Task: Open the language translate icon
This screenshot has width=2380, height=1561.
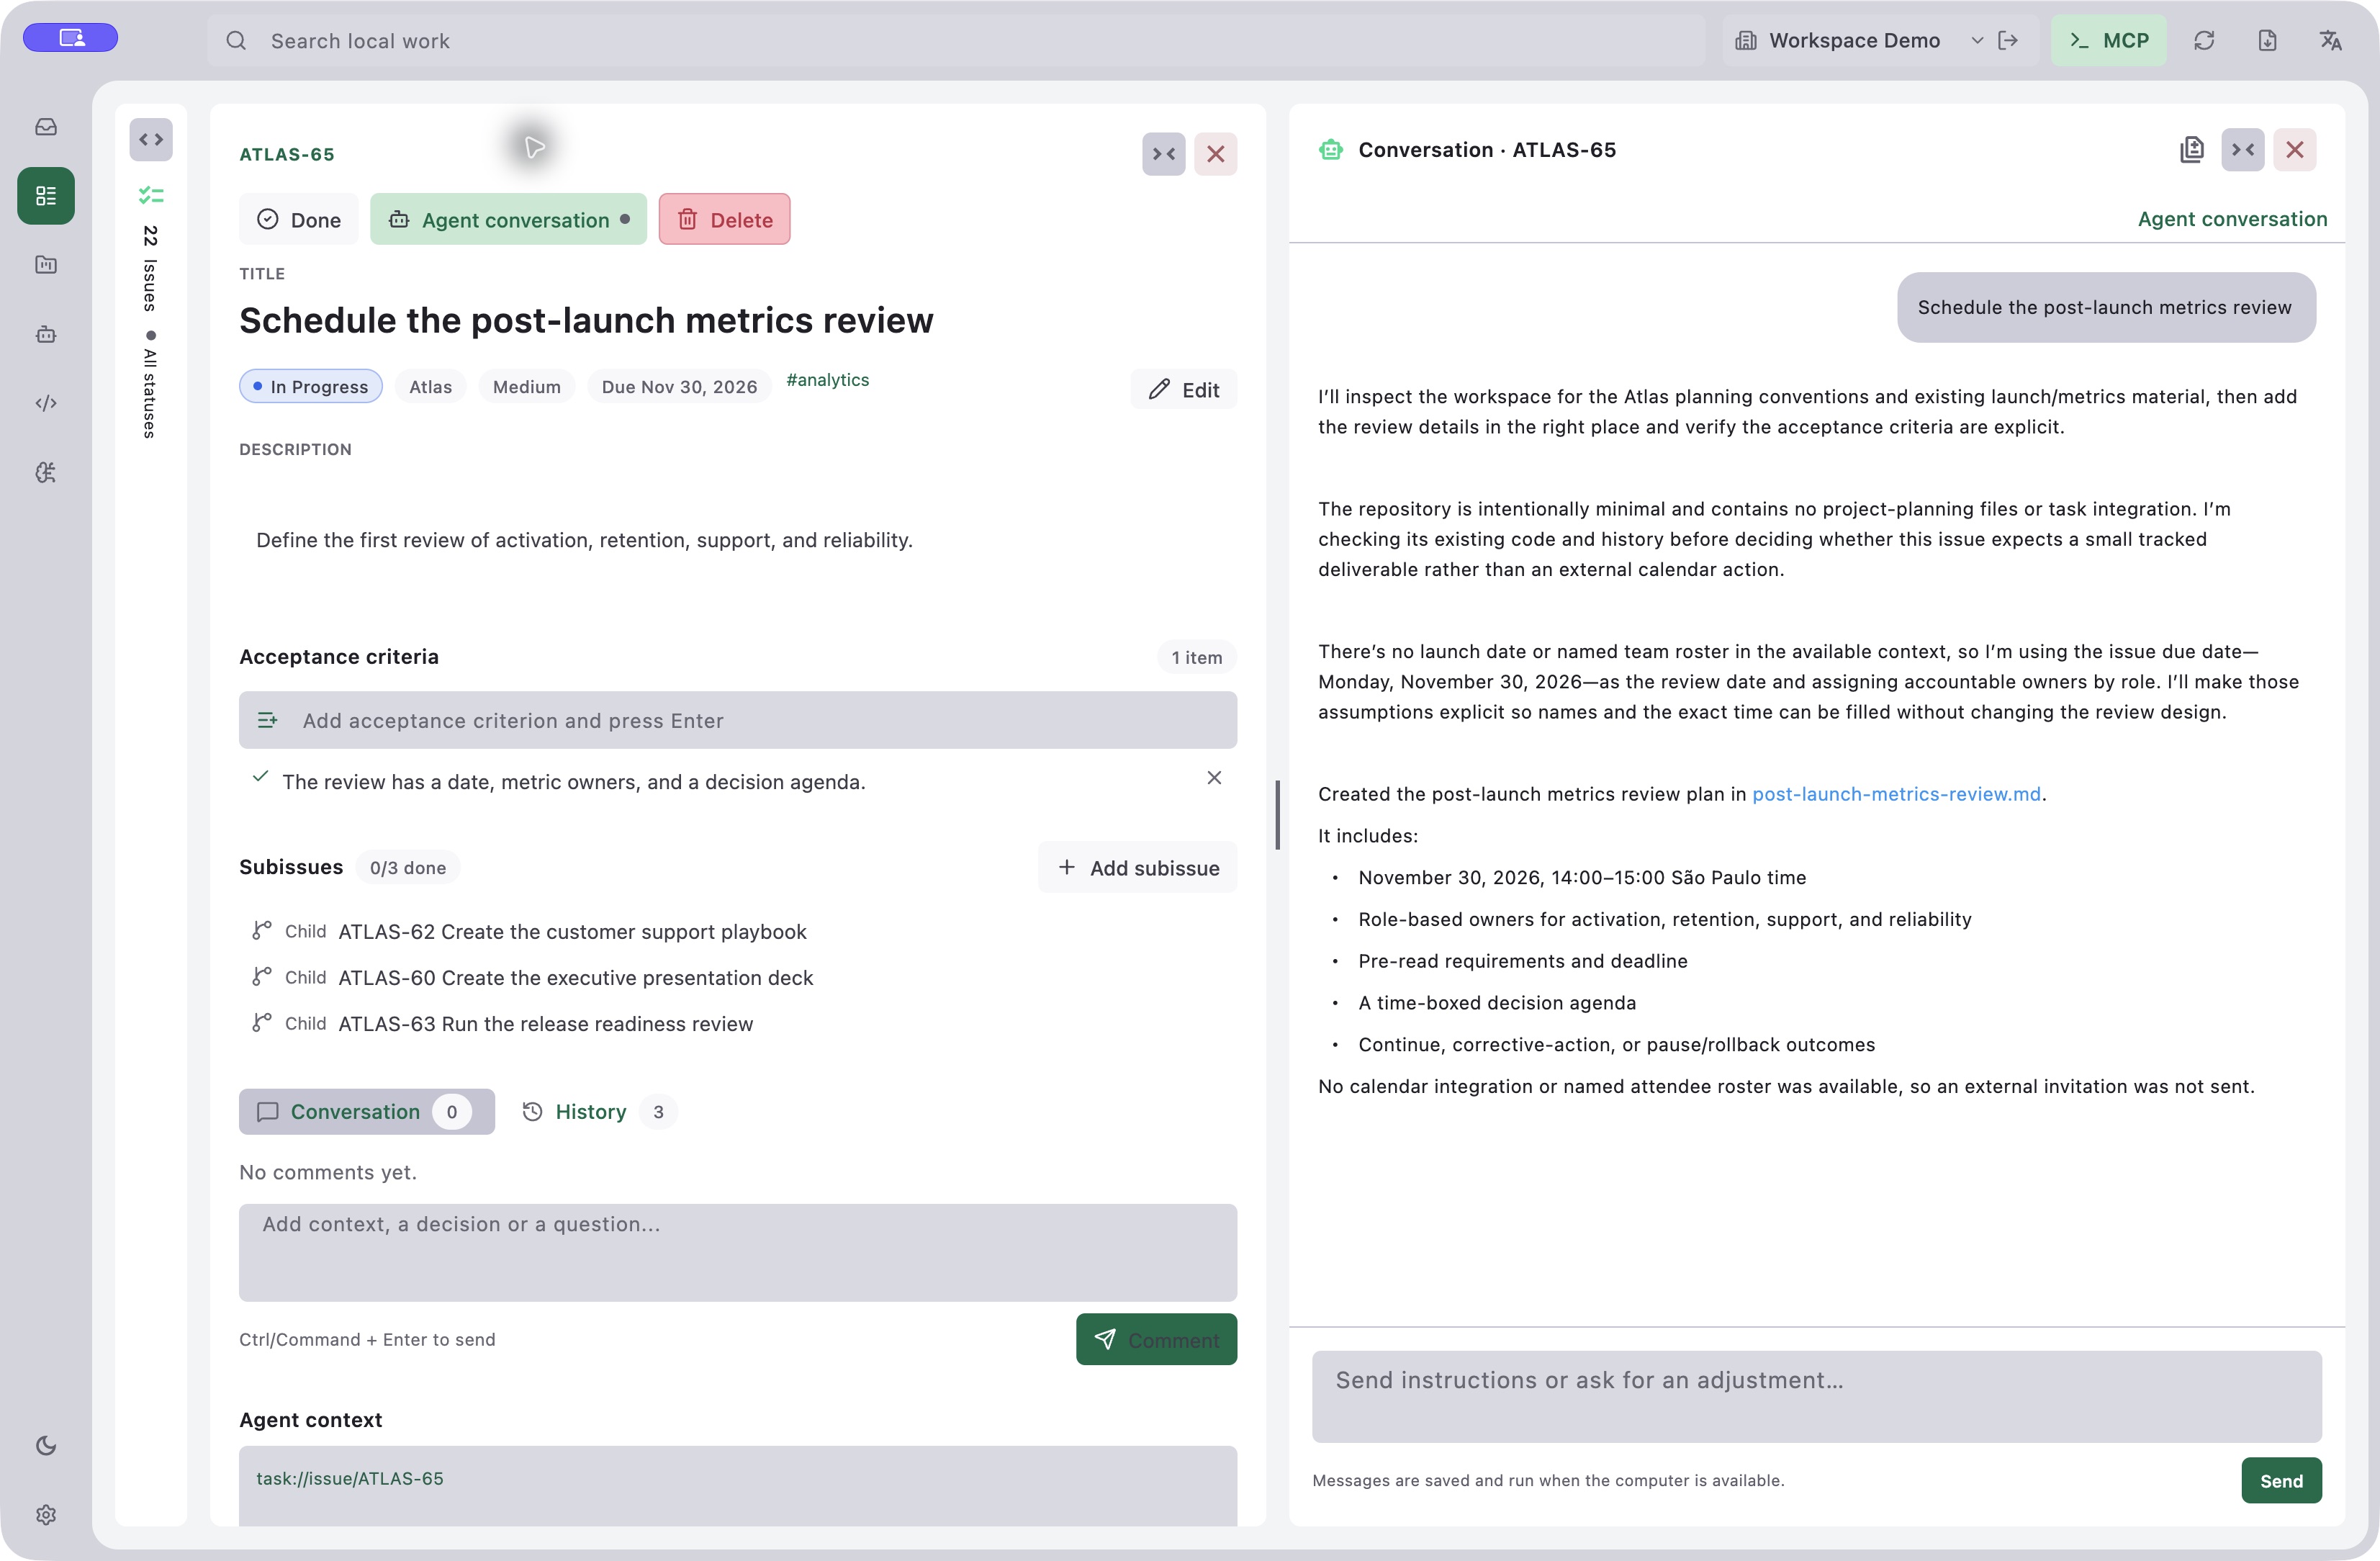Action: (x=2330, y=41)
